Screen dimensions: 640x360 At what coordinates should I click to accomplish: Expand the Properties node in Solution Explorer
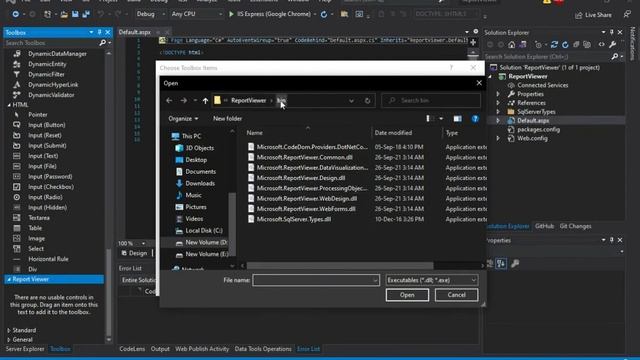point(498,94)
